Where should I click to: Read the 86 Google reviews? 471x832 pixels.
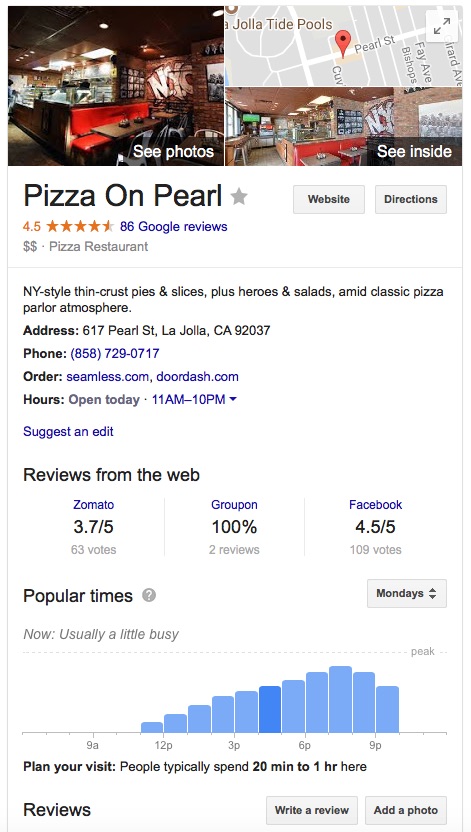[x=173, y=227]
